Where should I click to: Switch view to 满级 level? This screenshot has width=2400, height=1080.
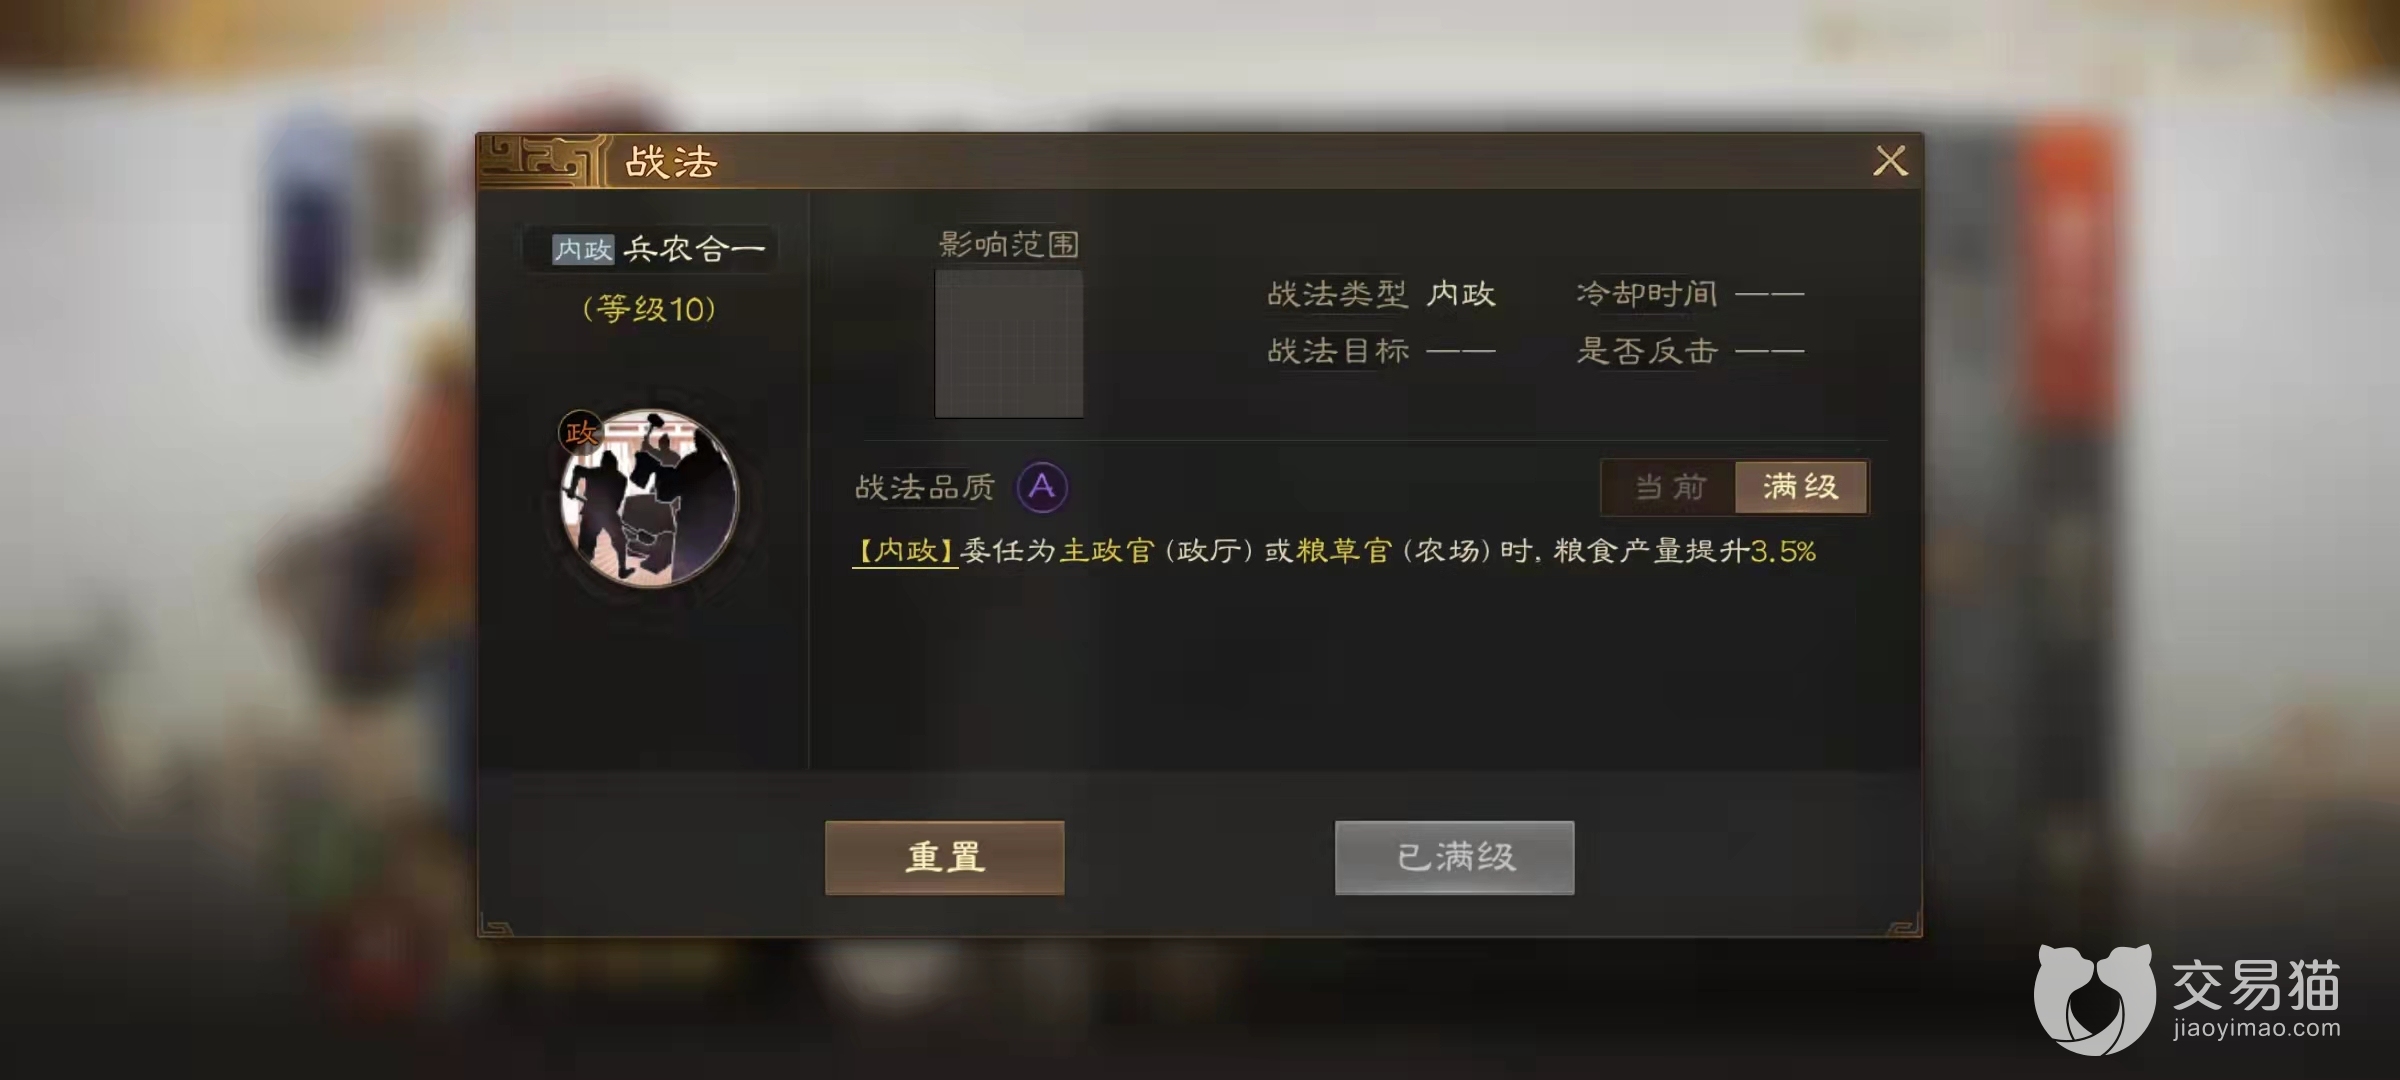(x=1801, y=487)
